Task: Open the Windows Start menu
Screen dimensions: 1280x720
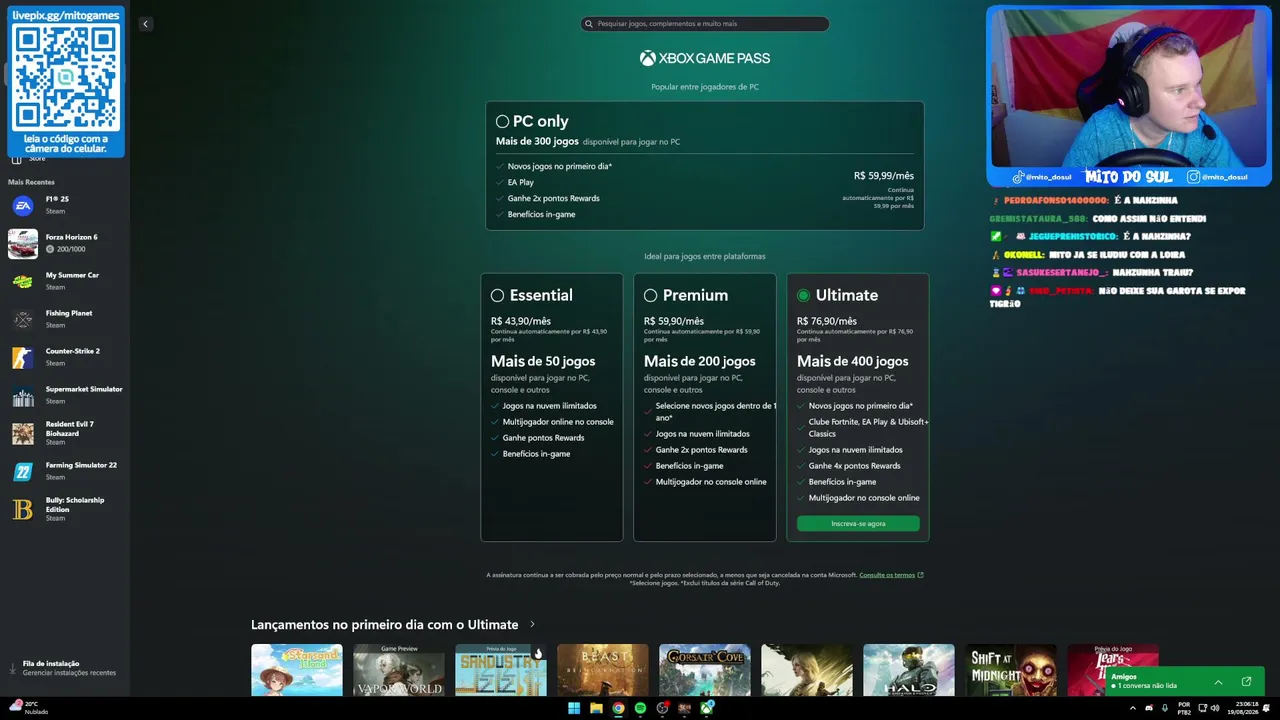Action: (x=574, y=708)
